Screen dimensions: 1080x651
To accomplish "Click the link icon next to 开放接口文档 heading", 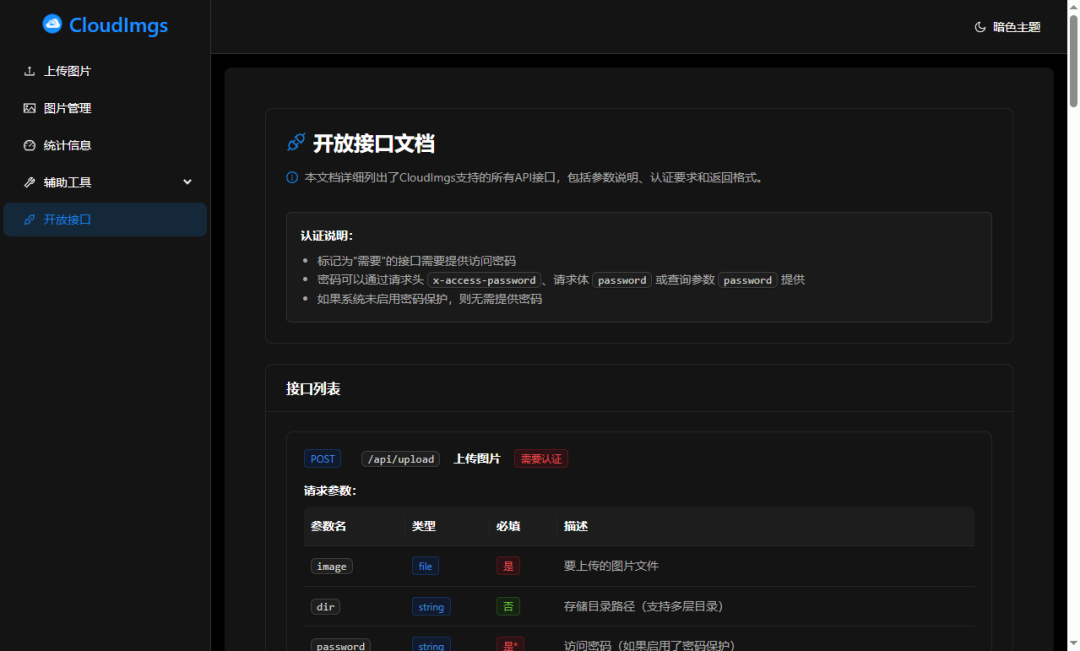I will pyautogui.click(x=295, y=142).
